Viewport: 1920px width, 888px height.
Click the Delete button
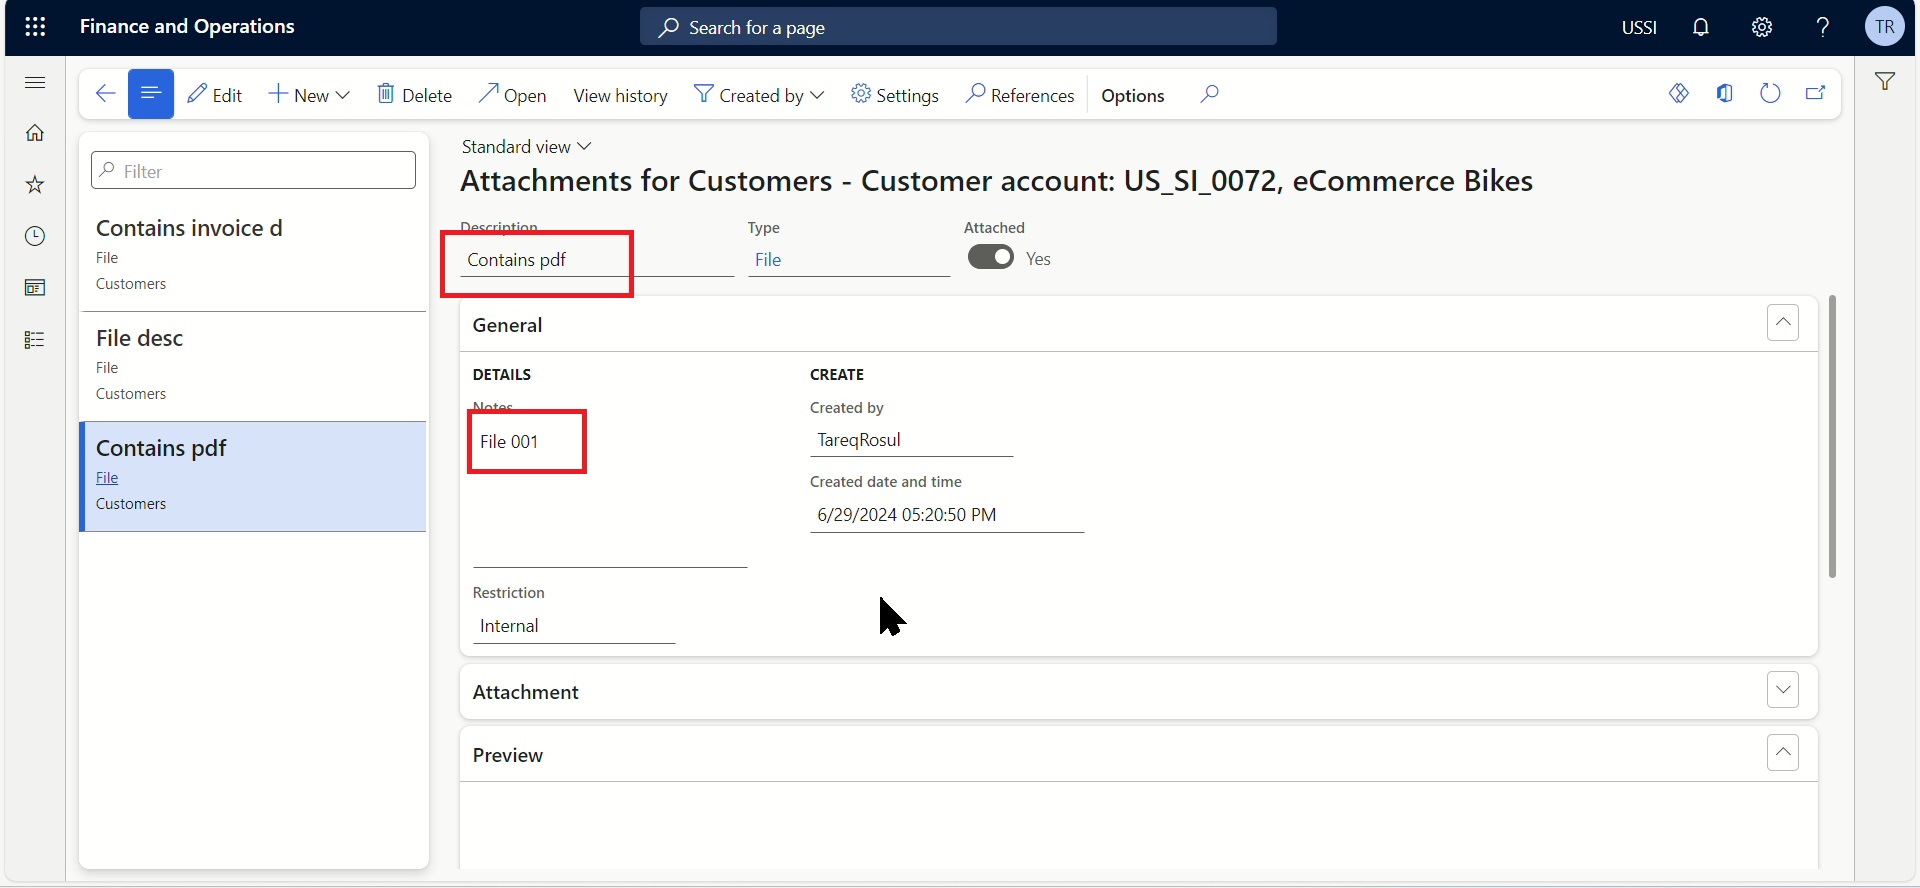pos(414,95)
